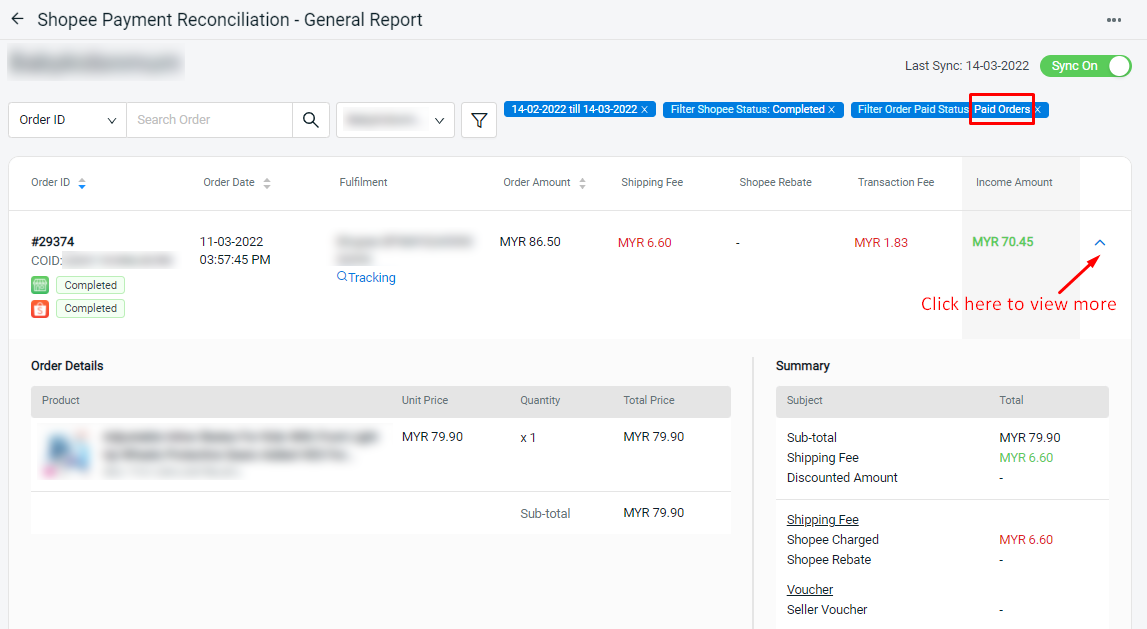The image size is (1147, 629).
Task: Click the back arrow beside the report title
Action: pos(16,19)
